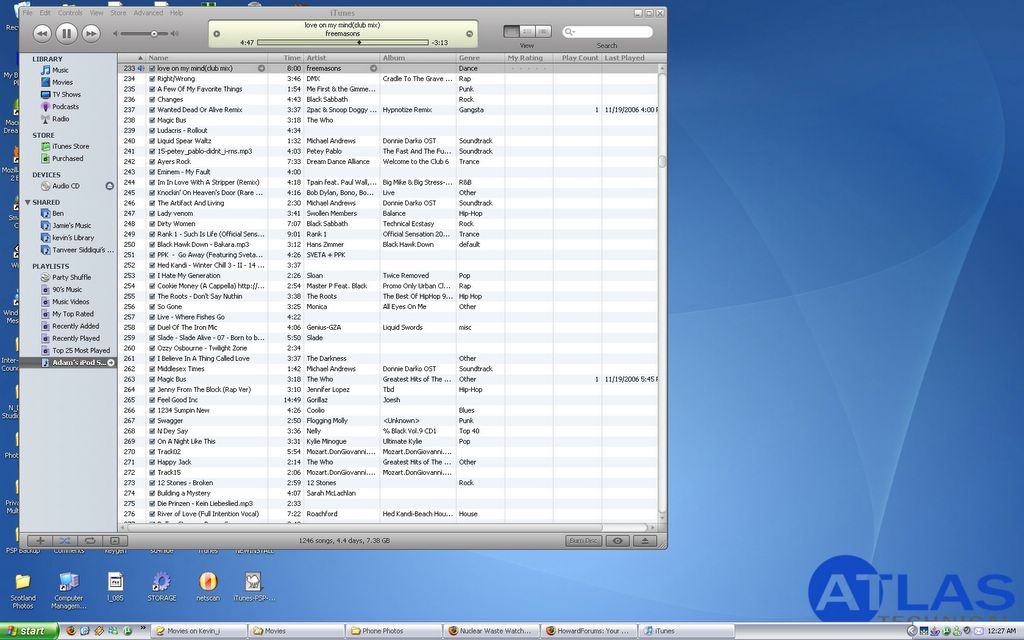This screenshot has width=1024, height=640.
Task: Show or hide artwork viewer button
Action: click(115, 541)
